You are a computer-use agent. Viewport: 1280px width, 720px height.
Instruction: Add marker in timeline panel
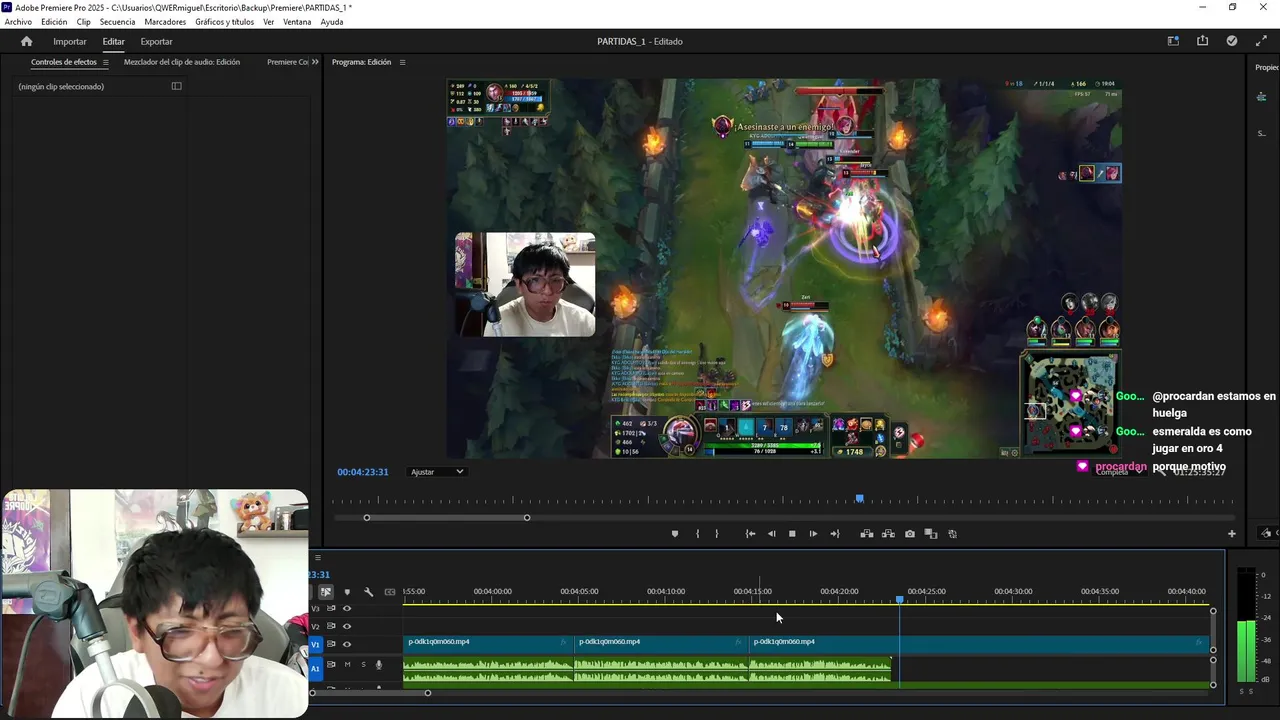click(x=347, y=592)
